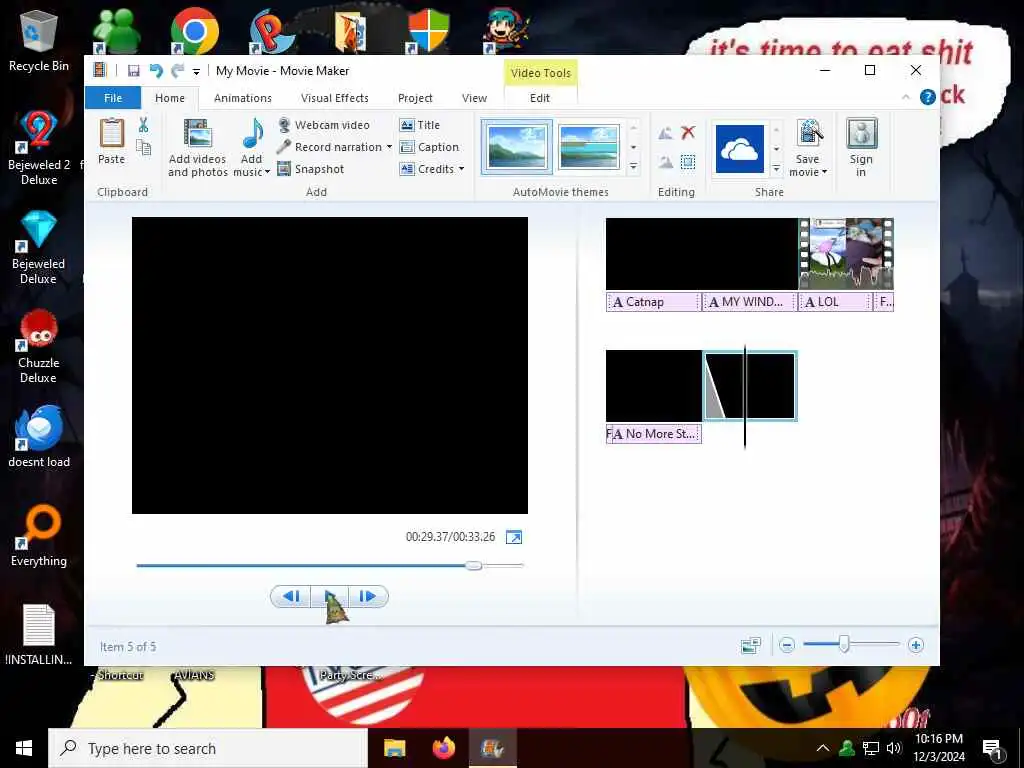This screenshot has height=768, width=1024.
Task: Click the thumbnail size icon in status bar
Action: coord(751,645)
